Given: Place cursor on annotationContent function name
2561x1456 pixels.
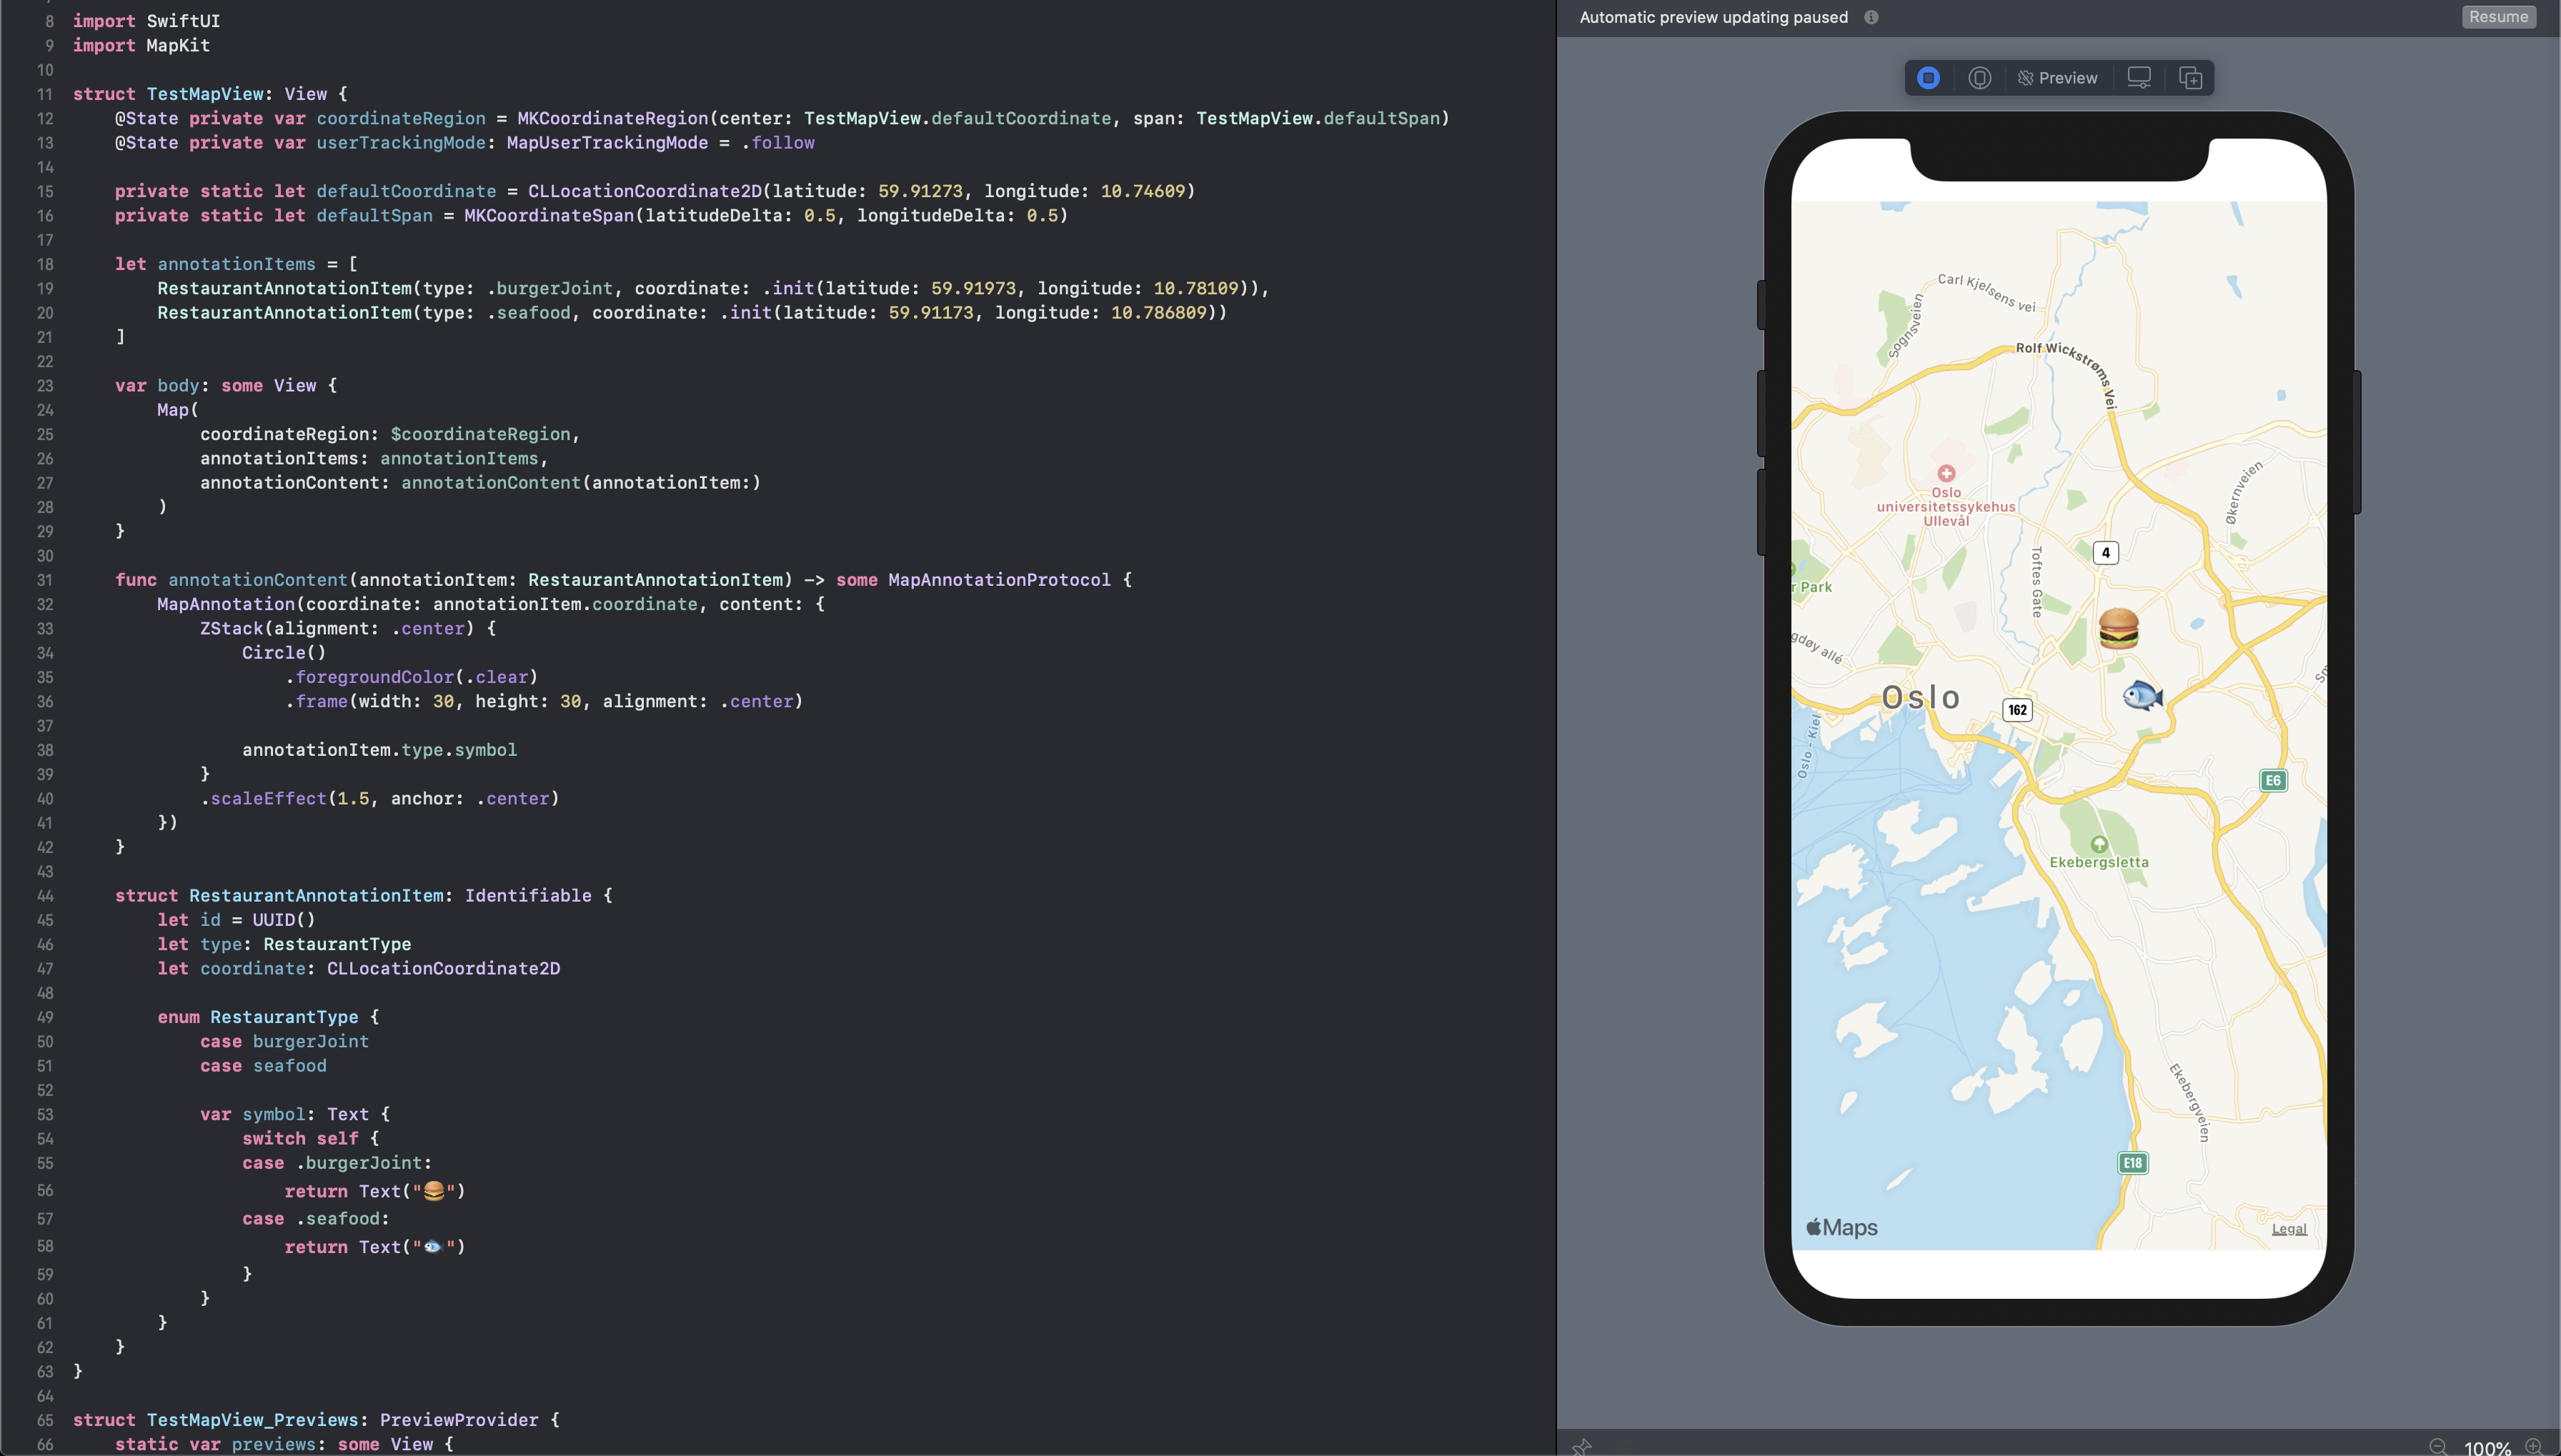Looking at the screenshot, I should pos(257,580).
